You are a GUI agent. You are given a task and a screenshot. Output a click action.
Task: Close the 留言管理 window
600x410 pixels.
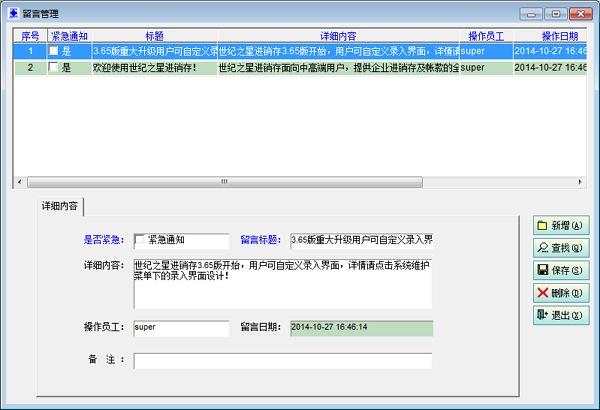point(581,14)
